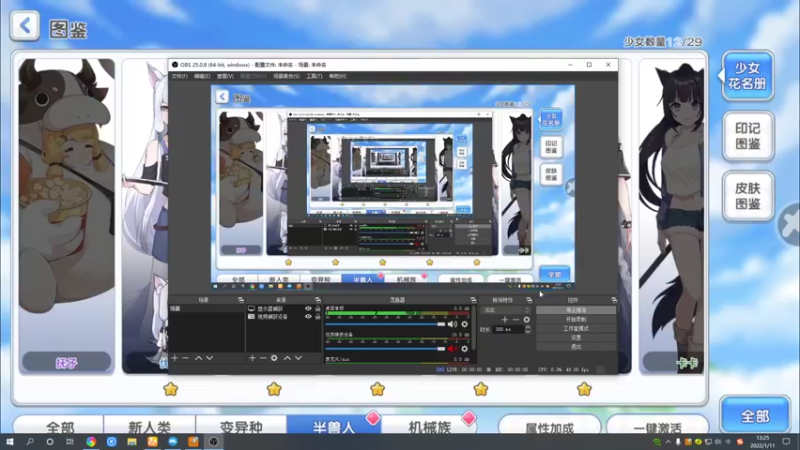Image resolution: width=800 pixels, height=450 pixels.
Task: Undock the 场景 panel
Action: 241,300
